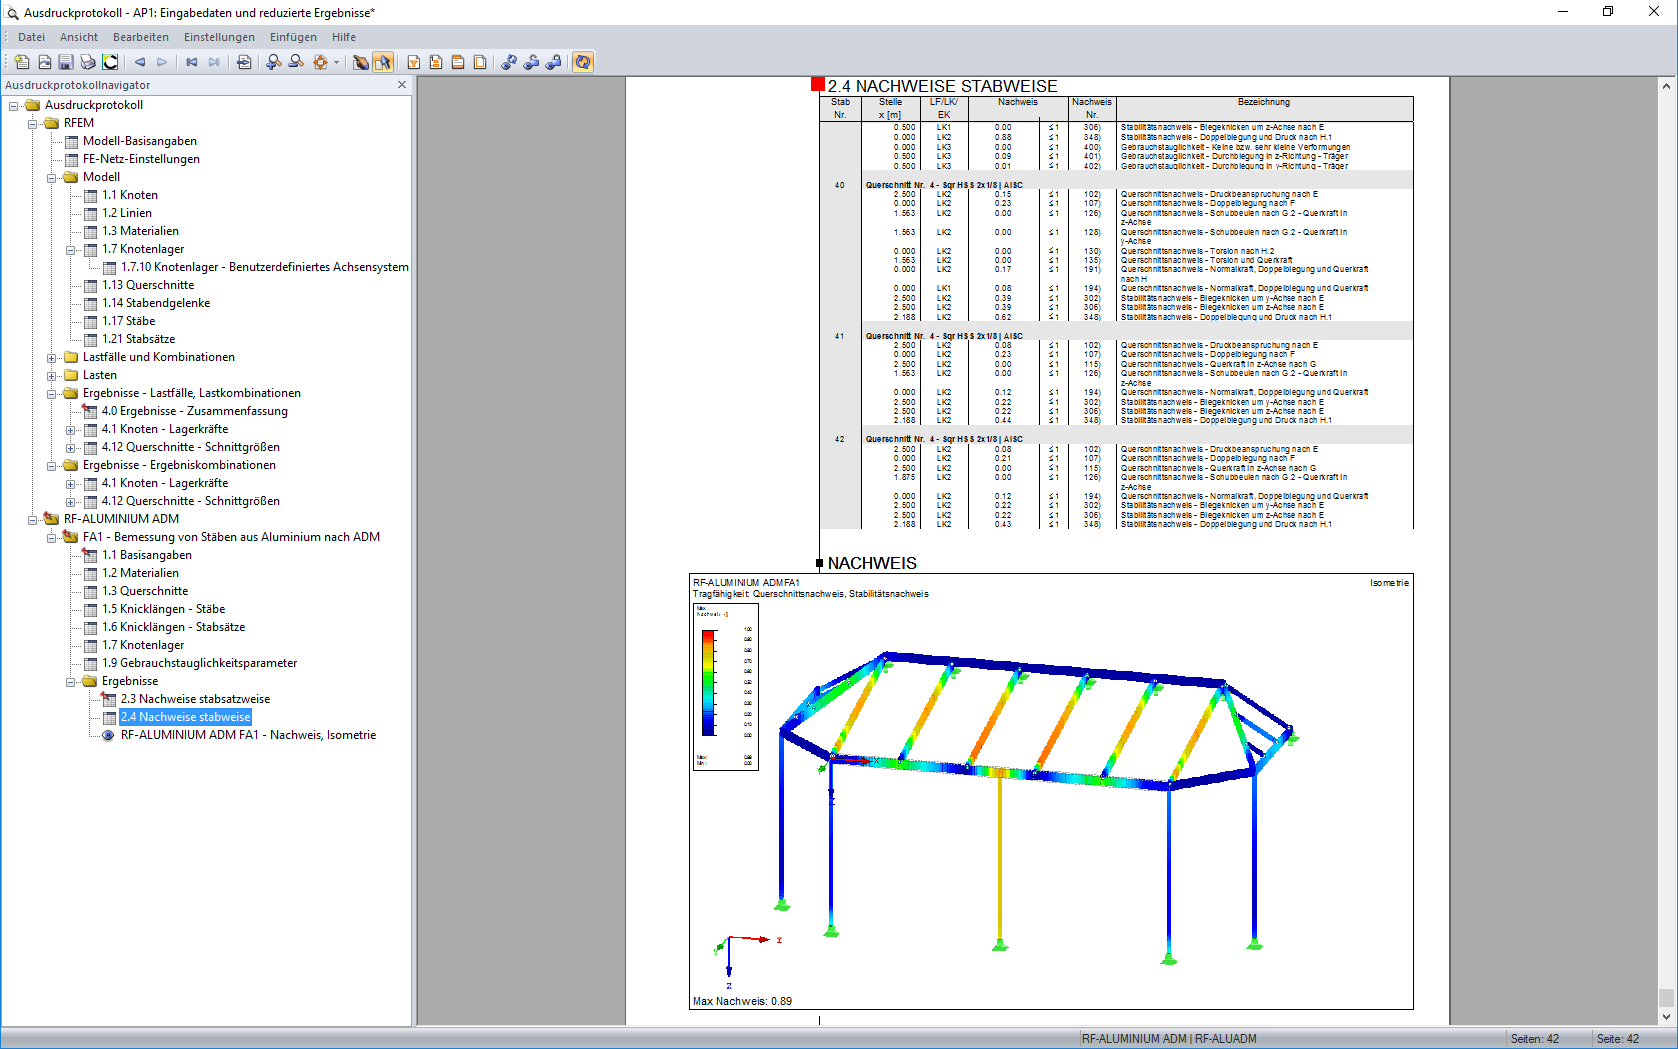Click the black and white circular arrow icon
This screenshot has height=1049, width=1678.
110,62
